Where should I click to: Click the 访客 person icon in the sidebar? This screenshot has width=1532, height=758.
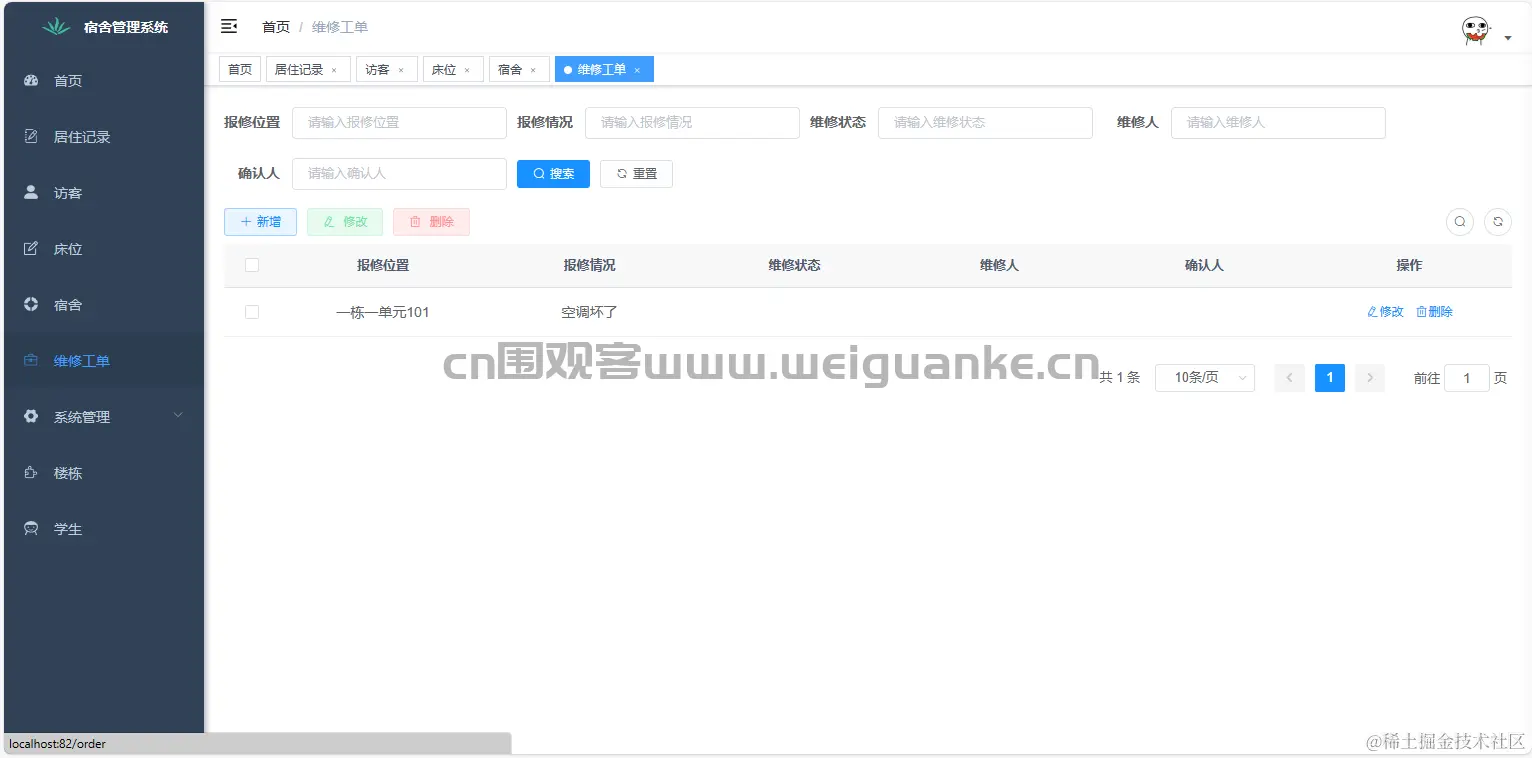31,193
